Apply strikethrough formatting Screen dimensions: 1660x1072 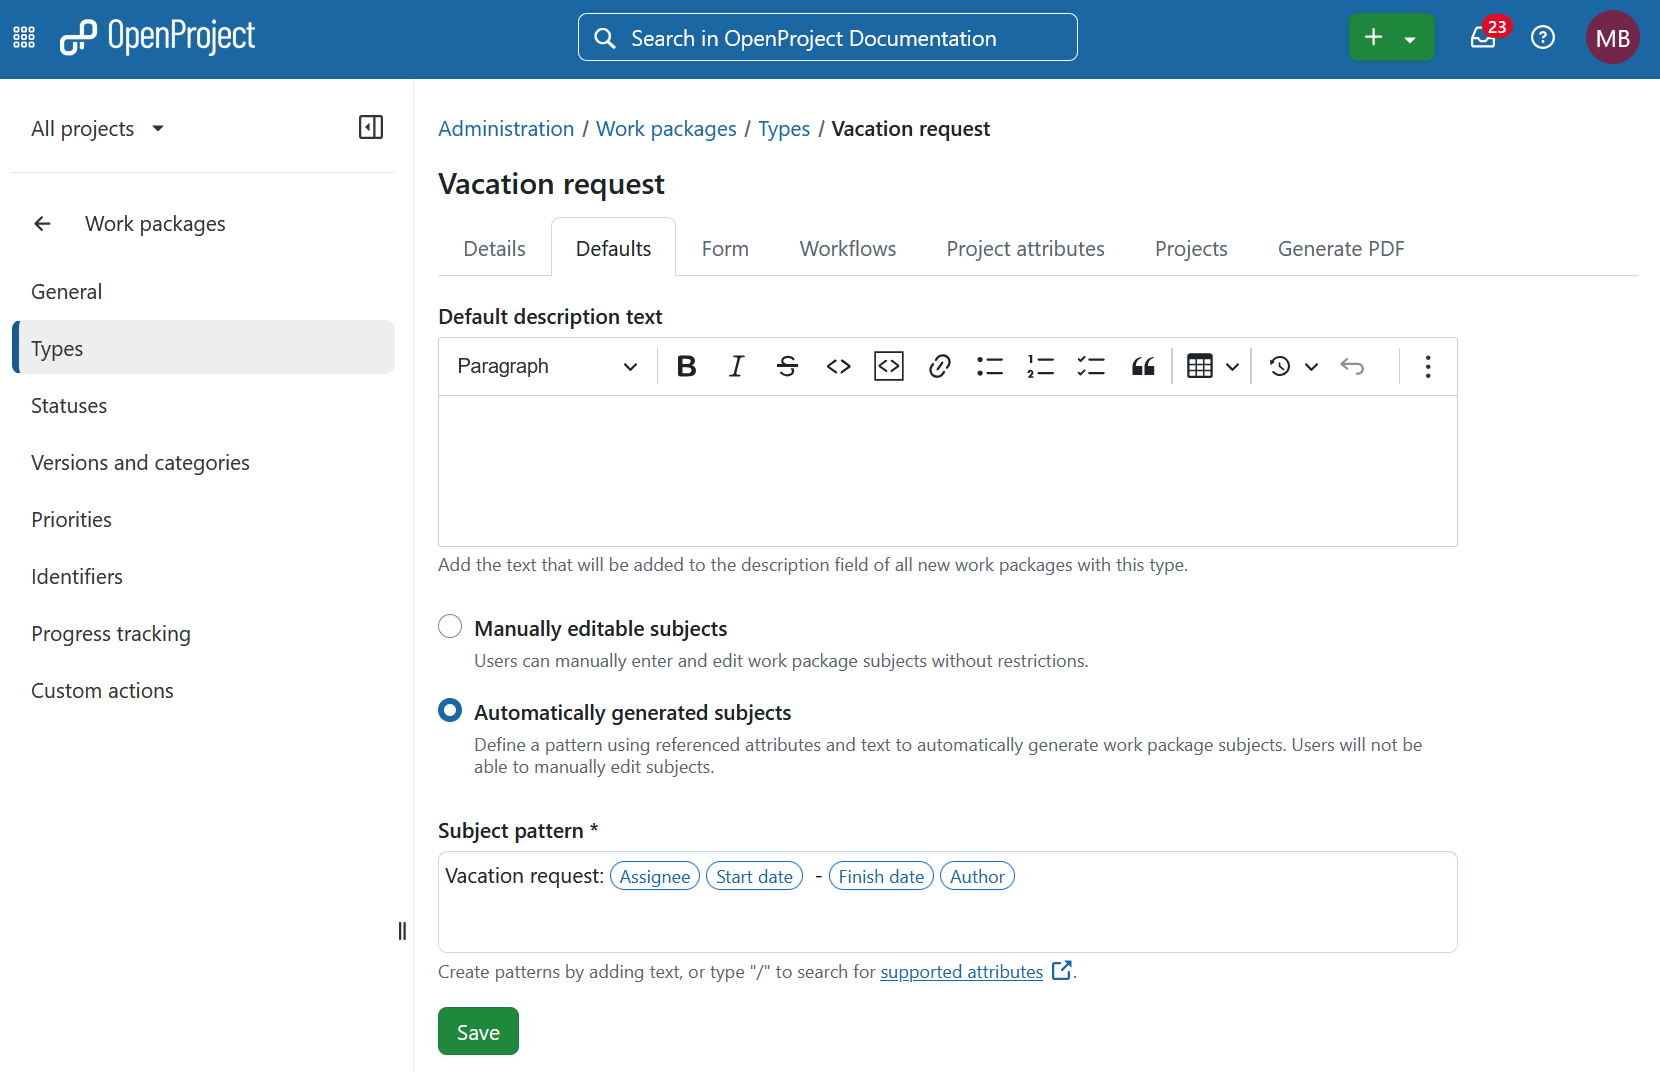click(x=788, y=367)
